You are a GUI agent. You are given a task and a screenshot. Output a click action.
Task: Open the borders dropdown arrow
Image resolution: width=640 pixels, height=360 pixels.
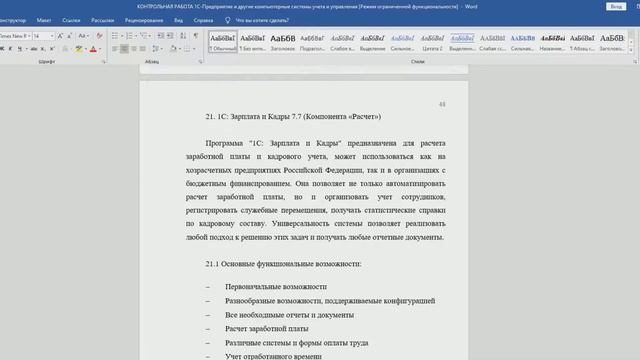194,49
